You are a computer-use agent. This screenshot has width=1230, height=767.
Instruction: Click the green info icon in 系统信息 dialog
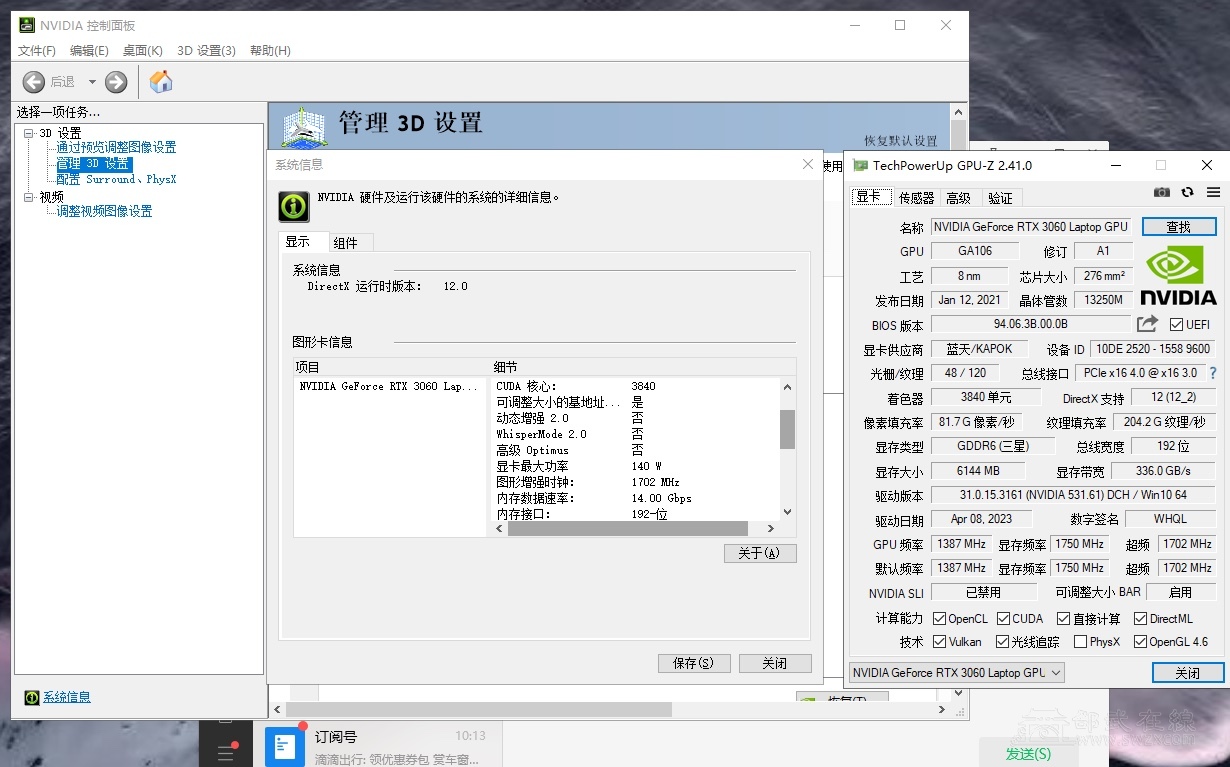pyautogui.click(x=294, y=206)
